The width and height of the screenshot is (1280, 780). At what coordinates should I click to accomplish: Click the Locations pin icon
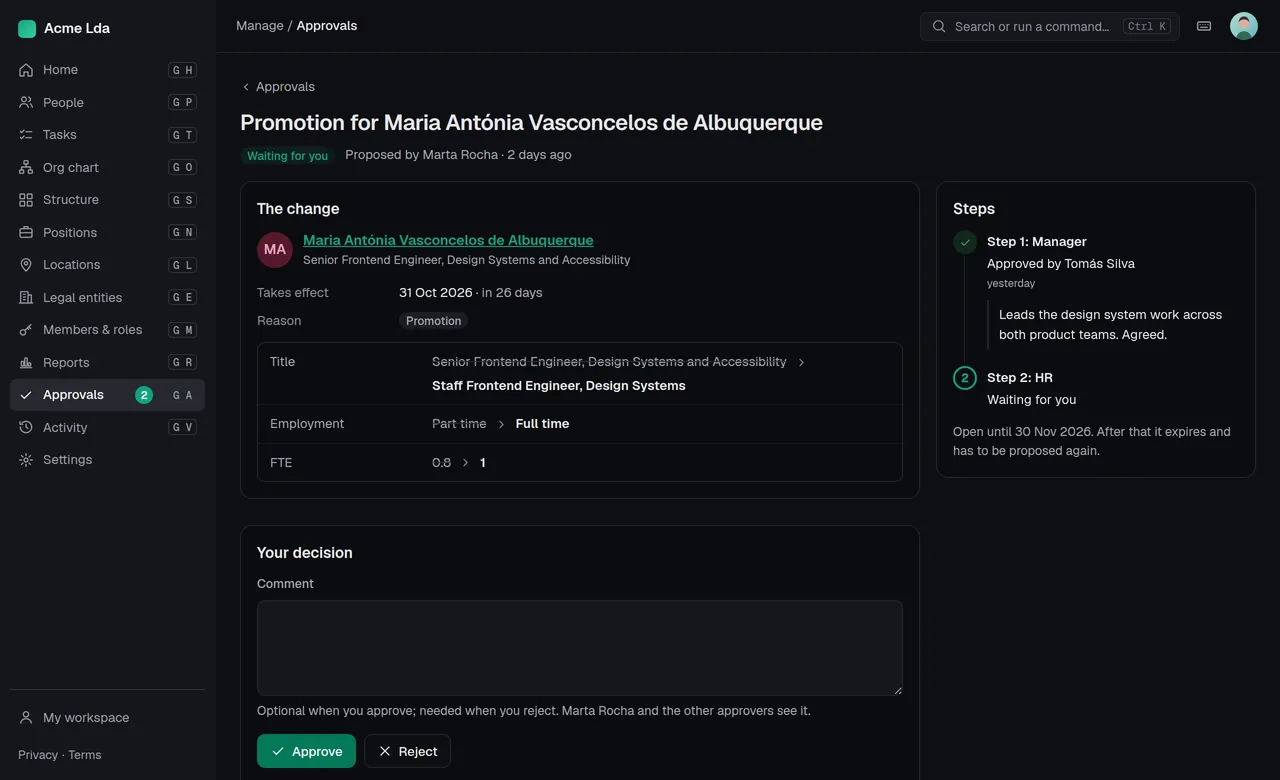click(26, 265)
